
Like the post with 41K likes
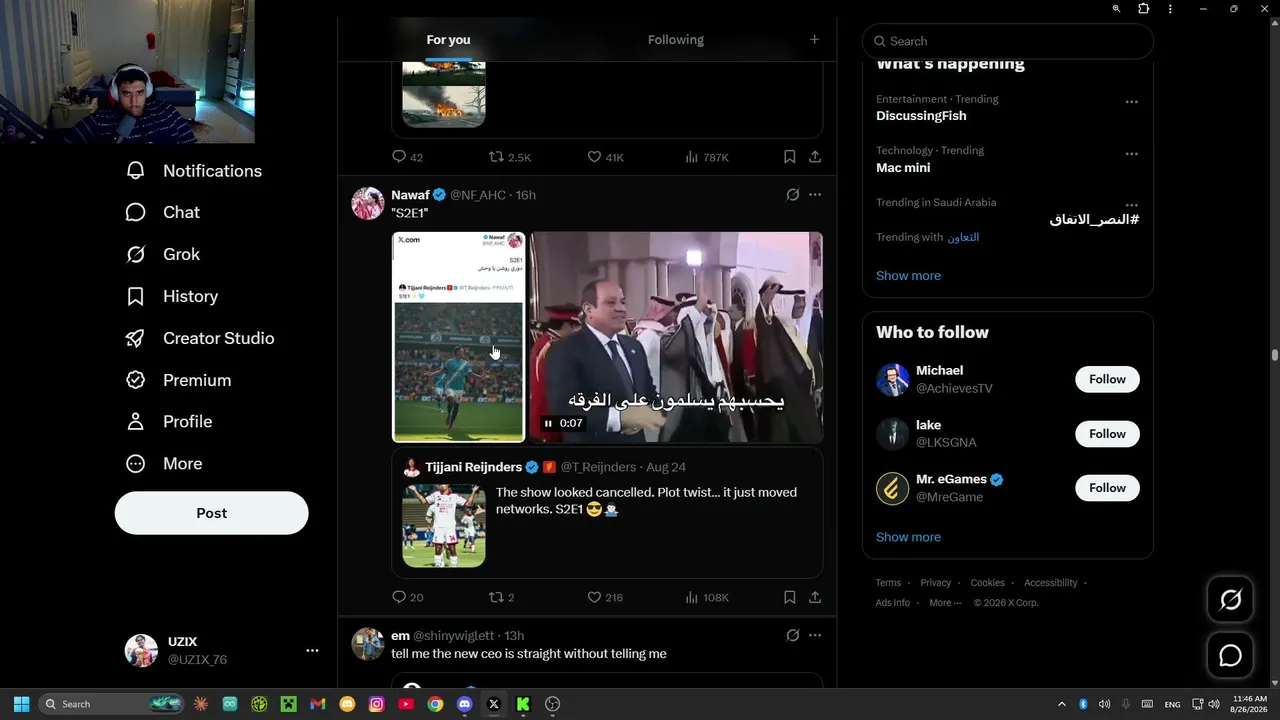coord(605,157)
